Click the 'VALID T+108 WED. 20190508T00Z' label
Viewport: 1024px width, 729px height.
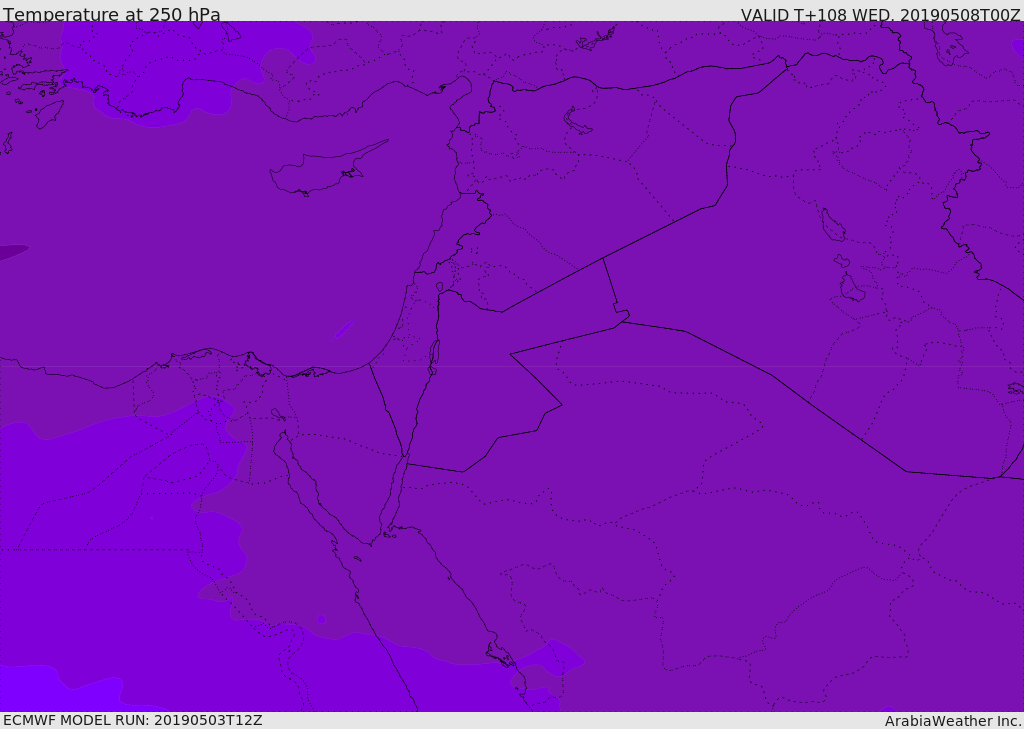[880, 14]
